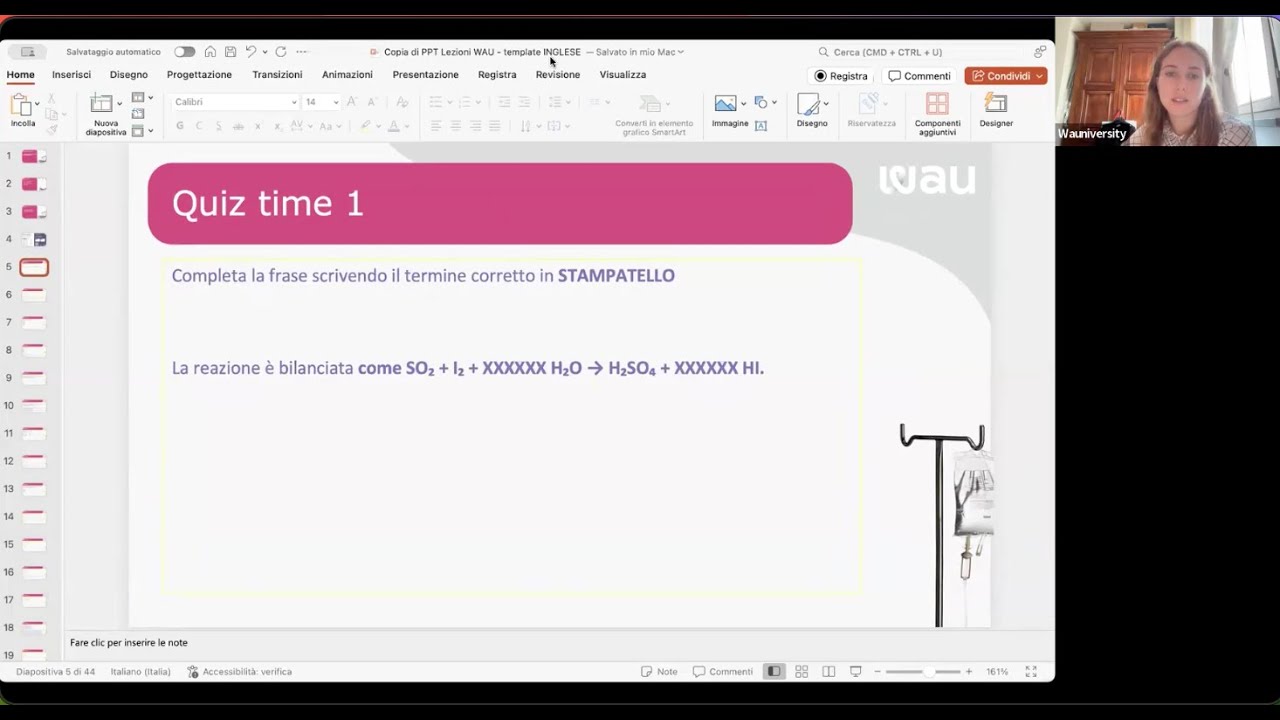This screenshot has height=720, width=1280.
Task: Open the Inserisci ribbon tab
Action: [x=72, y=75]
